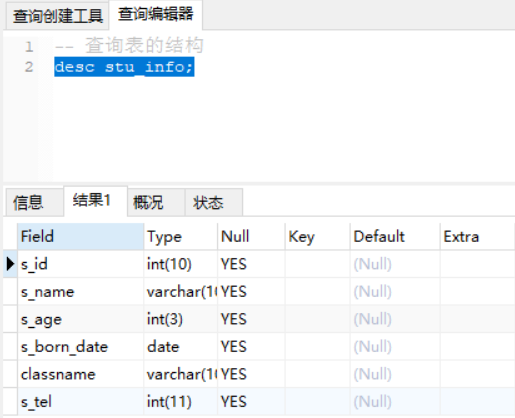Click line number 1 in the gutter

[x=29, y=46]
